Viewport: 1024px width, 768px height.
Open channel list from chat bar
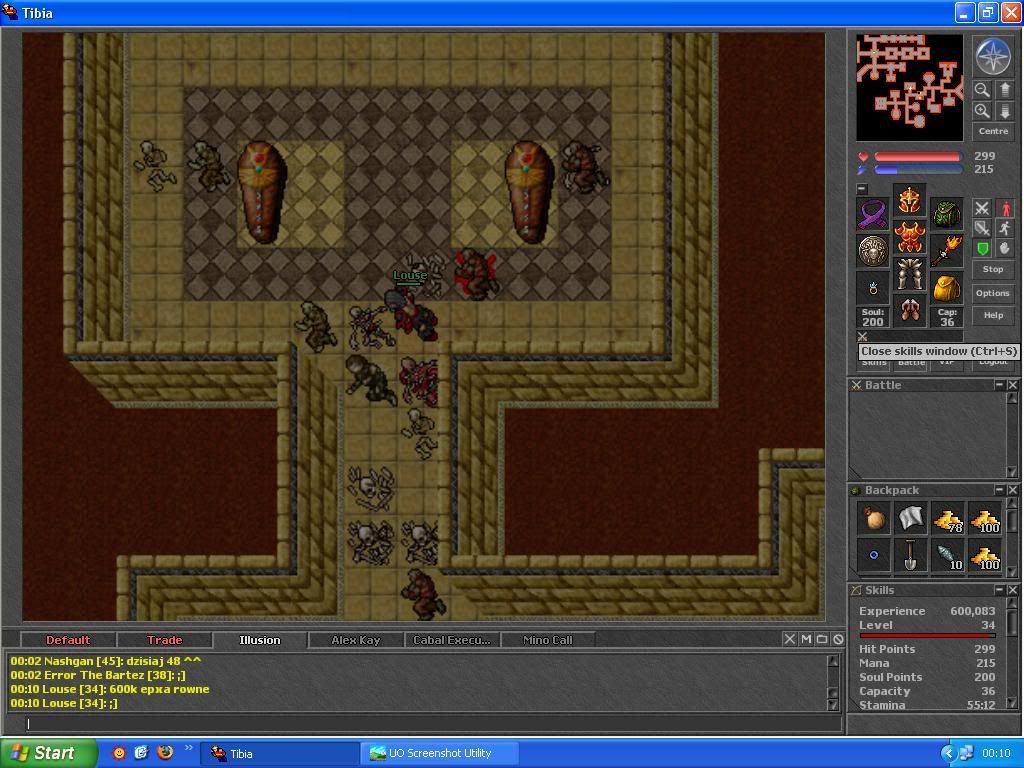[x=822, y=639]
